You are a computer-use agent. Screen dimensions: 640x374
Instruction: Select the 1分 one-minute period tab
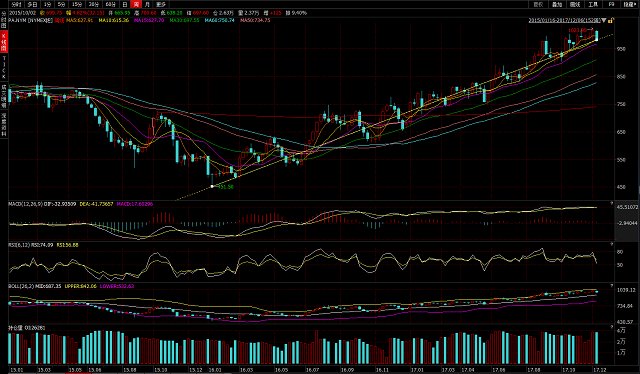coord(48,4)
